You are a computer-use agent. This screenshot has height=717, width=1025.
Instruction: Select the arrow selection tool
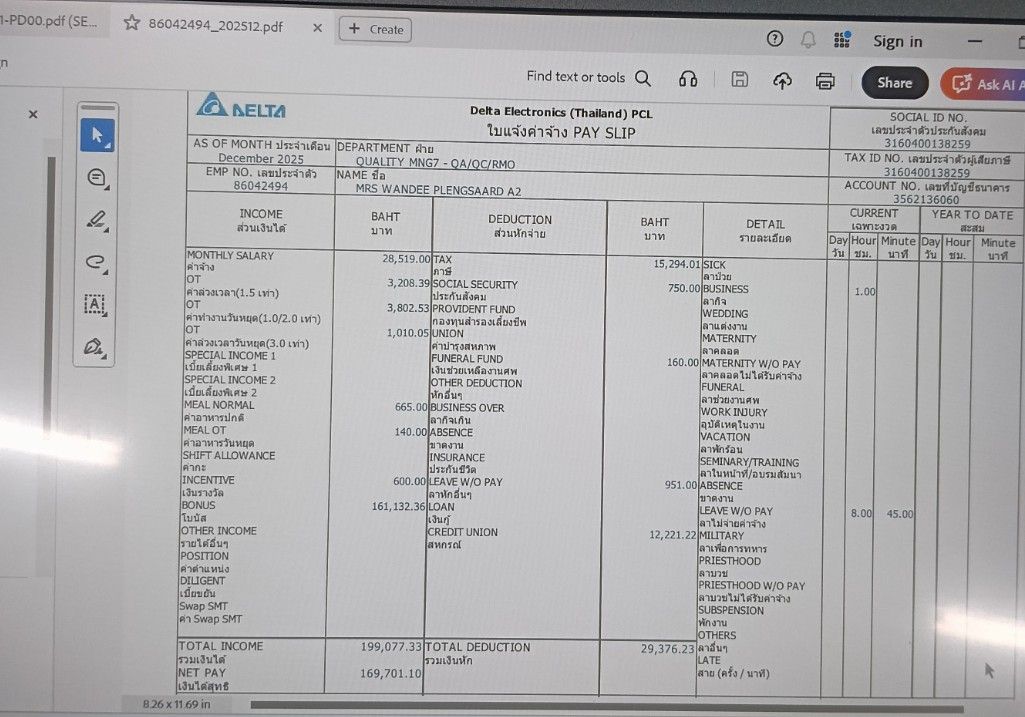coord(98,134)
